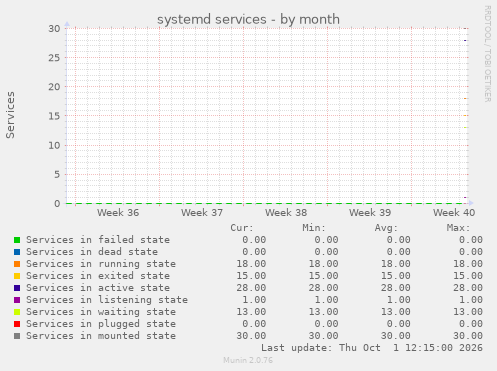Click the 'Avg:' column header
The image size is (497, 371).
[x=386, y=228]
